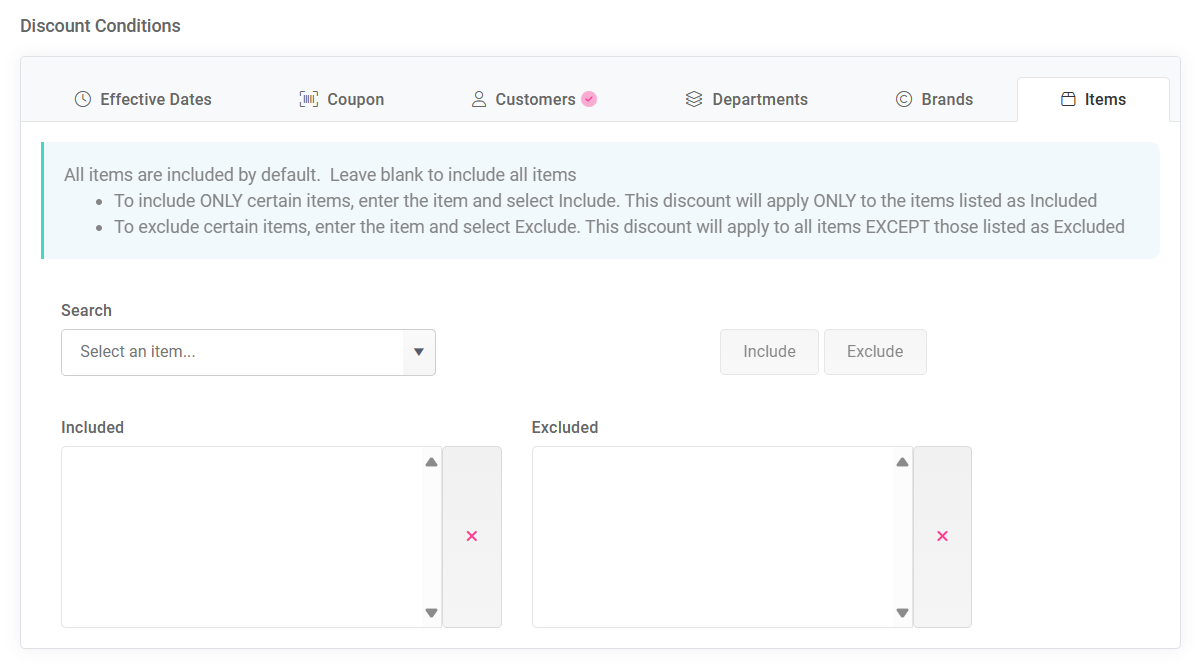The width and height of the screenshot is (1199, 669).
Task: Click the barcode icon next to Coupon
Action: click(x=308, y=99)
